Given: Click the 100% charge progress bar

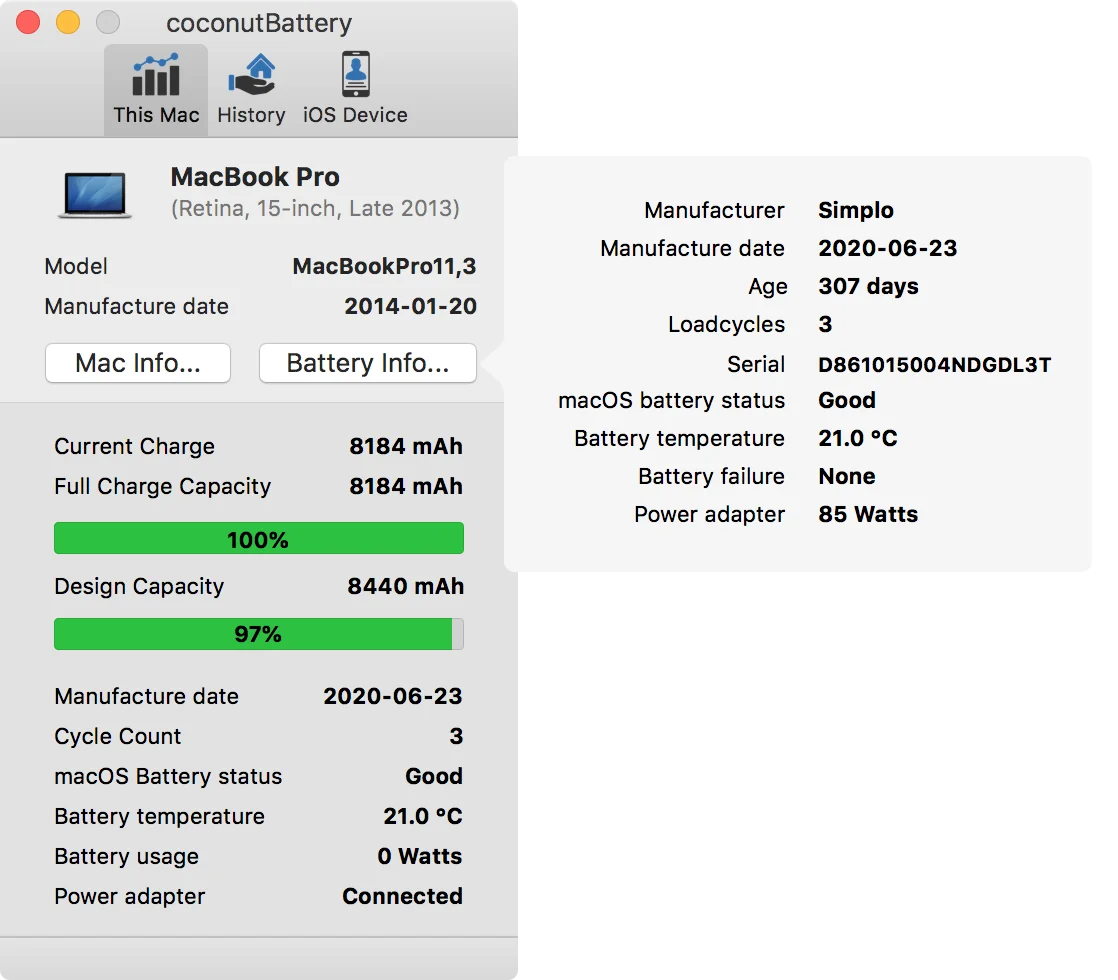Looking at the screenshot, I should click(x=259, y=539).
